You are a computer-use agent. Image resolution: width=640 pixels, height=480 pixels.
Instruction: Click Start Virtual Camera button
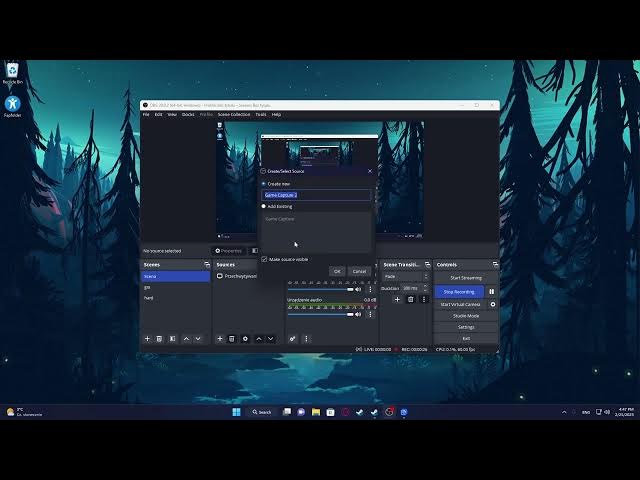460,304
